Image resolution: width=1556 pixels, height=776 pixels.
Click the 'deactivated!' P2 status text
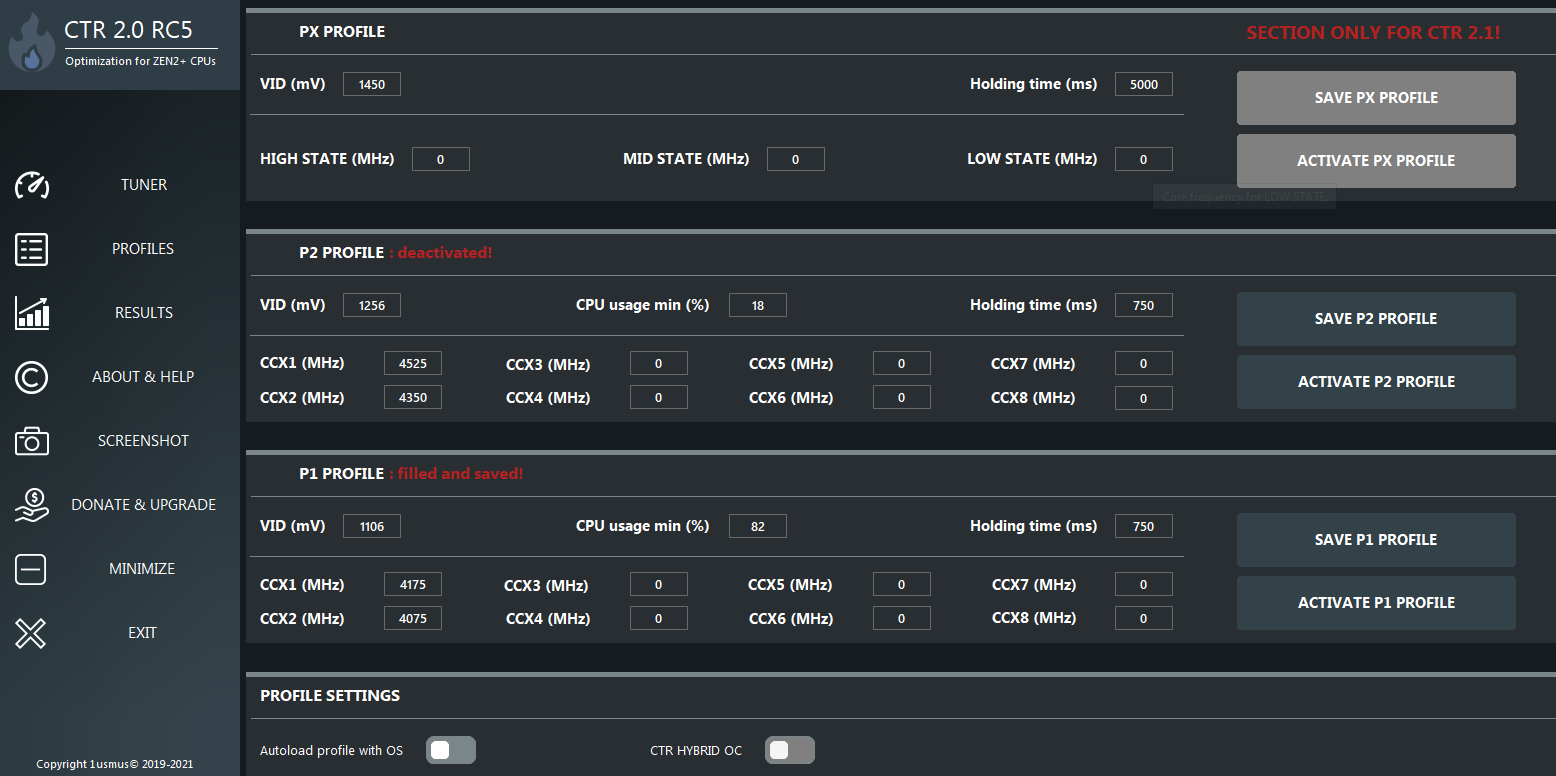point(445,253)
